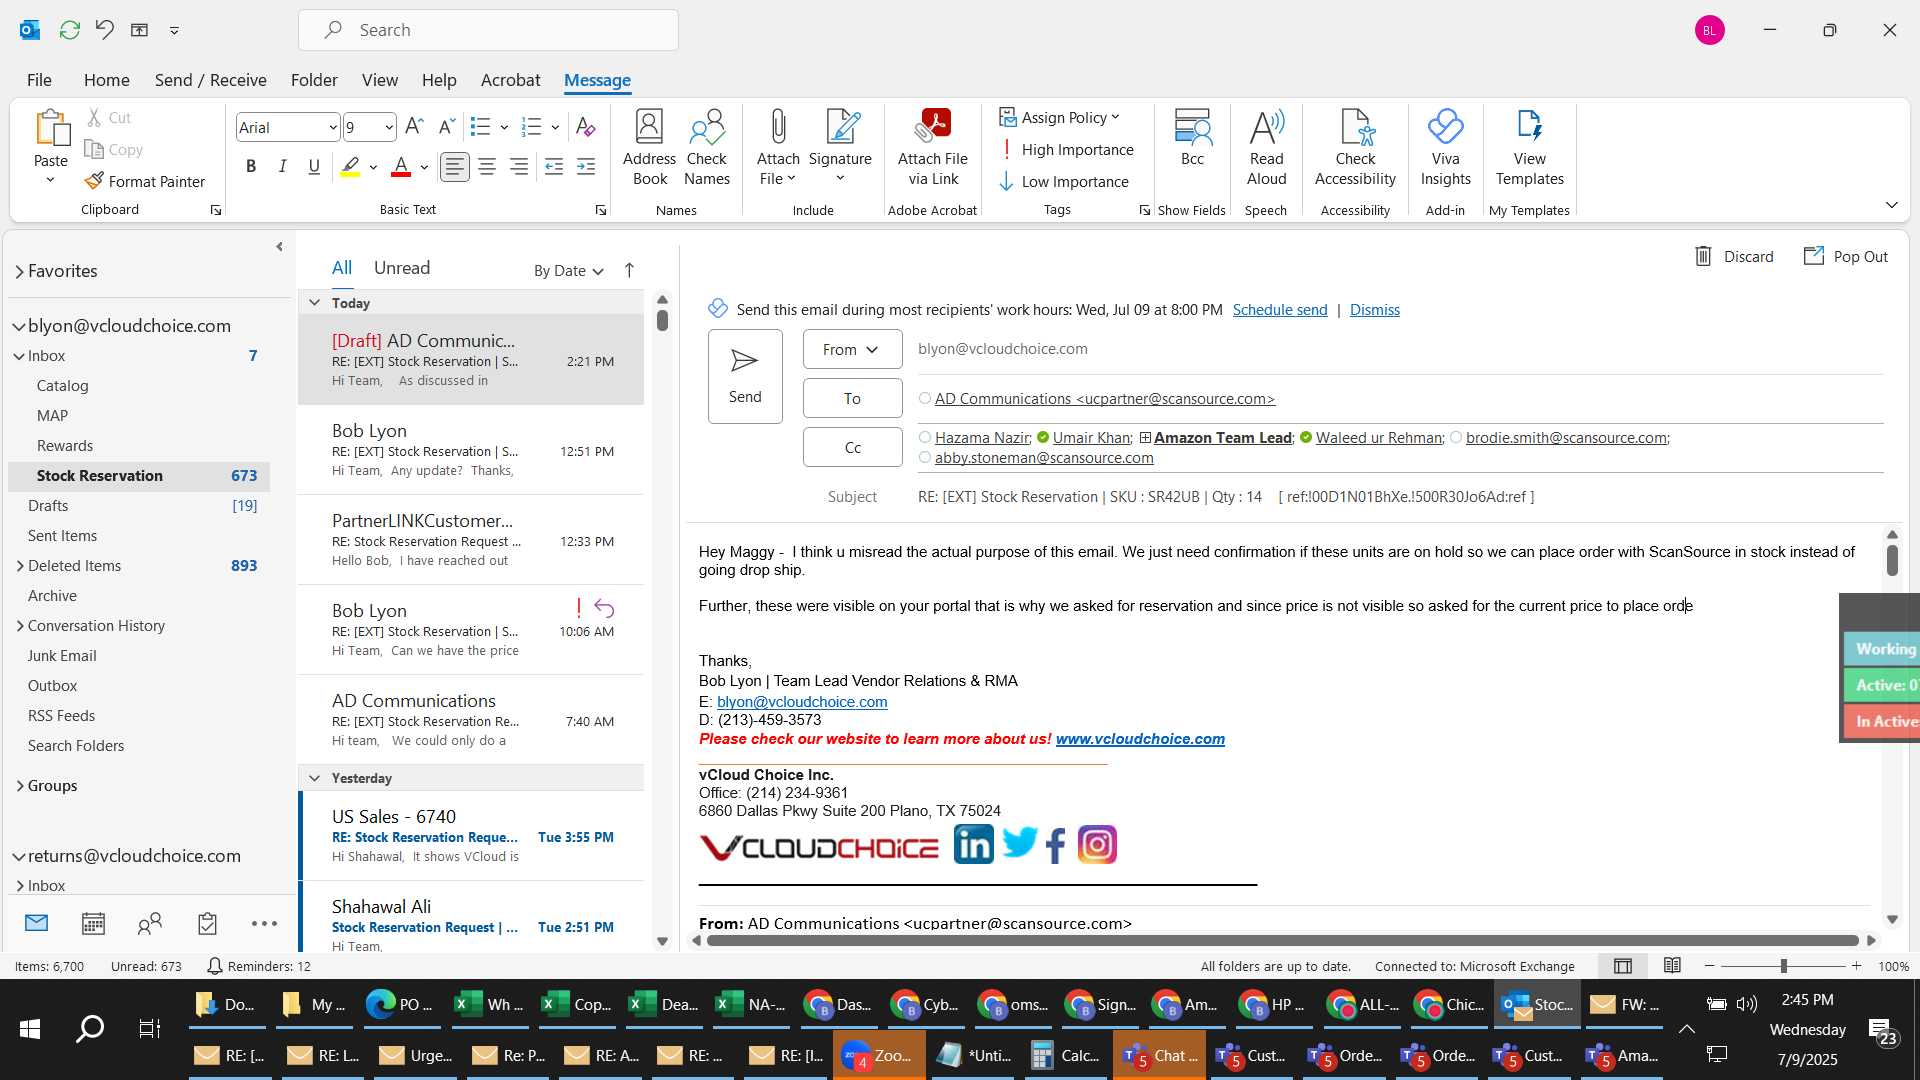Open the Signature tool
Viewport: 1920px width, 1080px height.
840,147
